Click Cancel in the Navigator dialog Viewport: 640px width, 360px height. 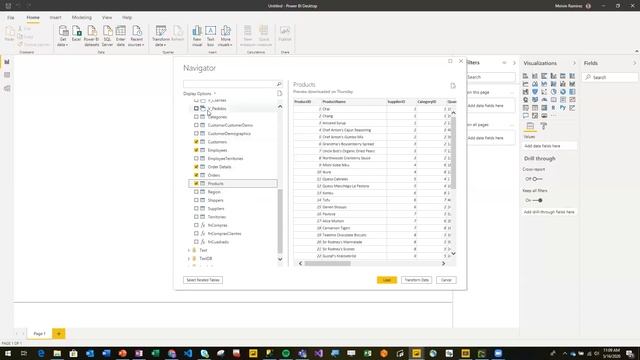coord(446,280)
